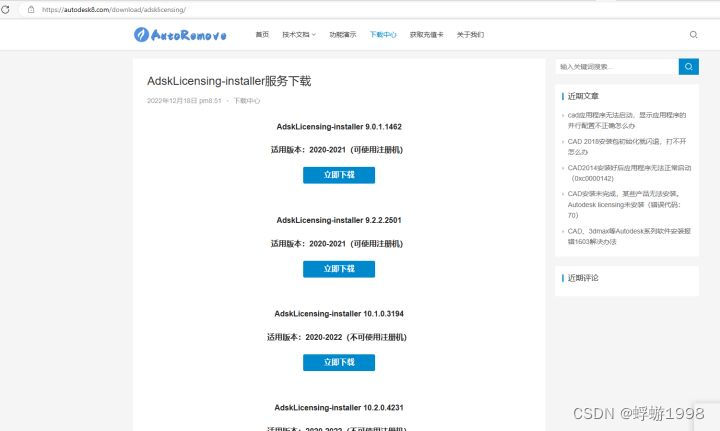720x431 pixels.
Task: Open the header search magnifier icon
Action: [x=693, y=34]
